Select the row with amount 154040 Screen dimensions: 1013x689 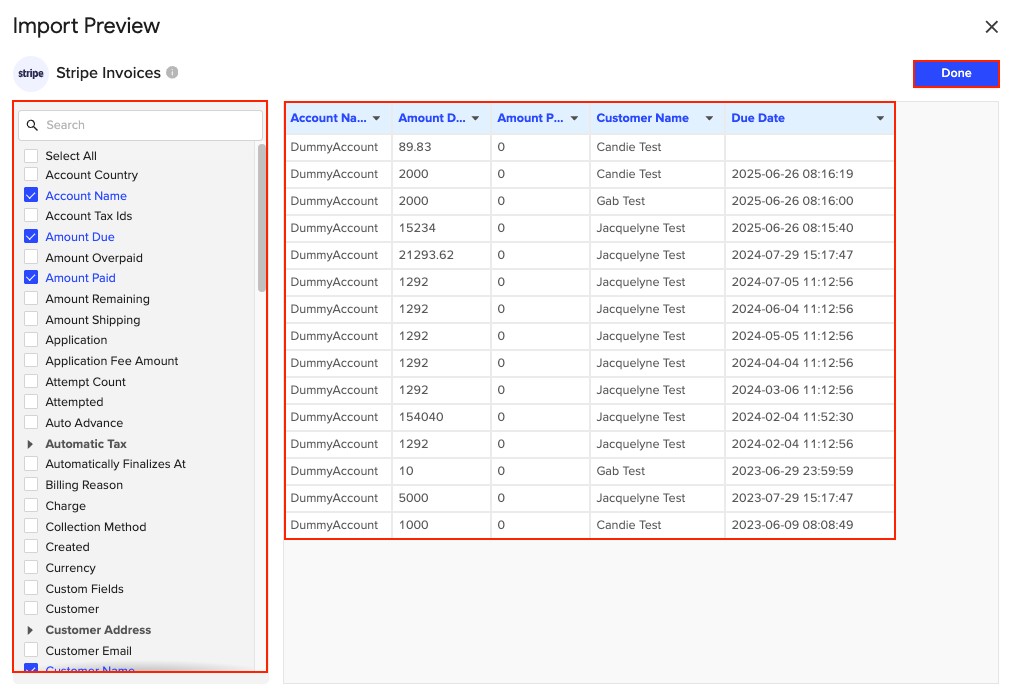(x=590, y=417)
